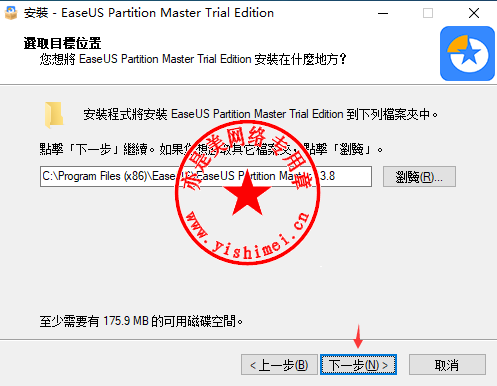The image size is (497, 386).
Task: Focus the C:\Program Files (x86) path field
Action: pyautogui.click(x=206, y=176)
